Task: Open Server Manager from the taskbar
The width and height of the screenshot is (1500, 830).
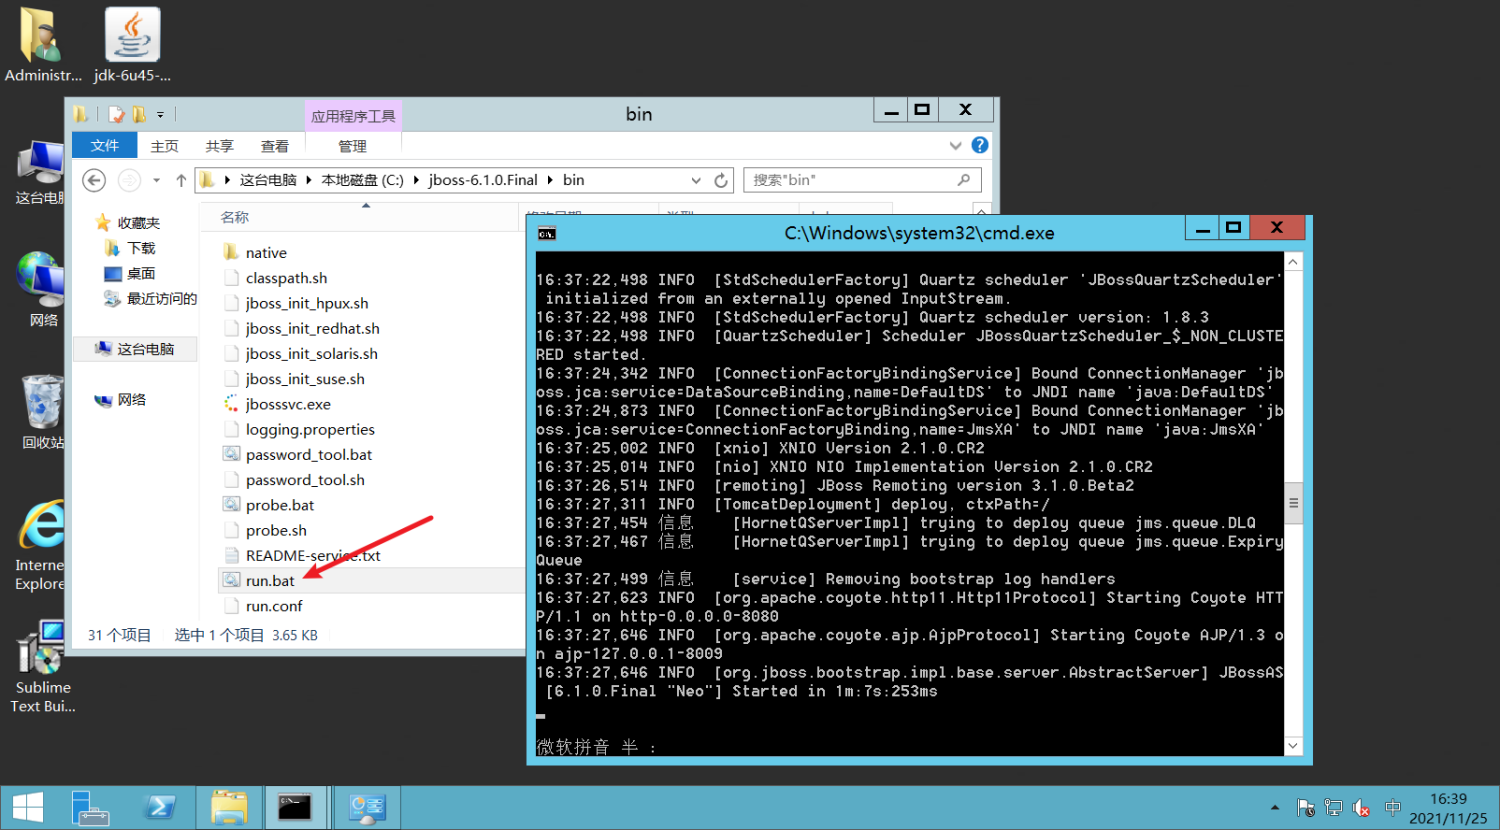Action: [x=91, y=808]
